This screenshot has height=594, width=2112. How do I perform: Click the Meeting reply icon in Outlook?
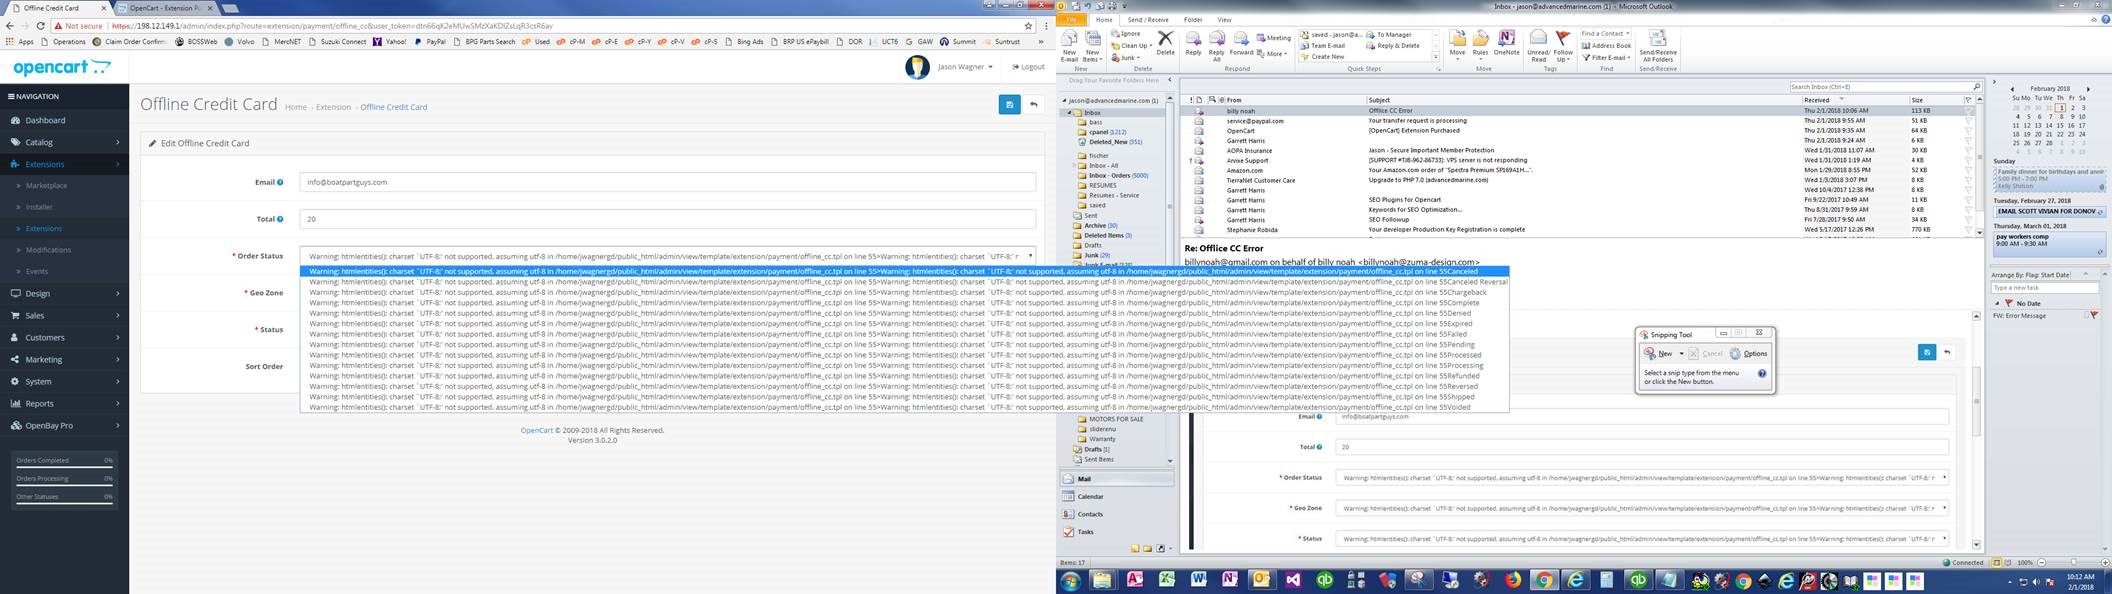1273,38
